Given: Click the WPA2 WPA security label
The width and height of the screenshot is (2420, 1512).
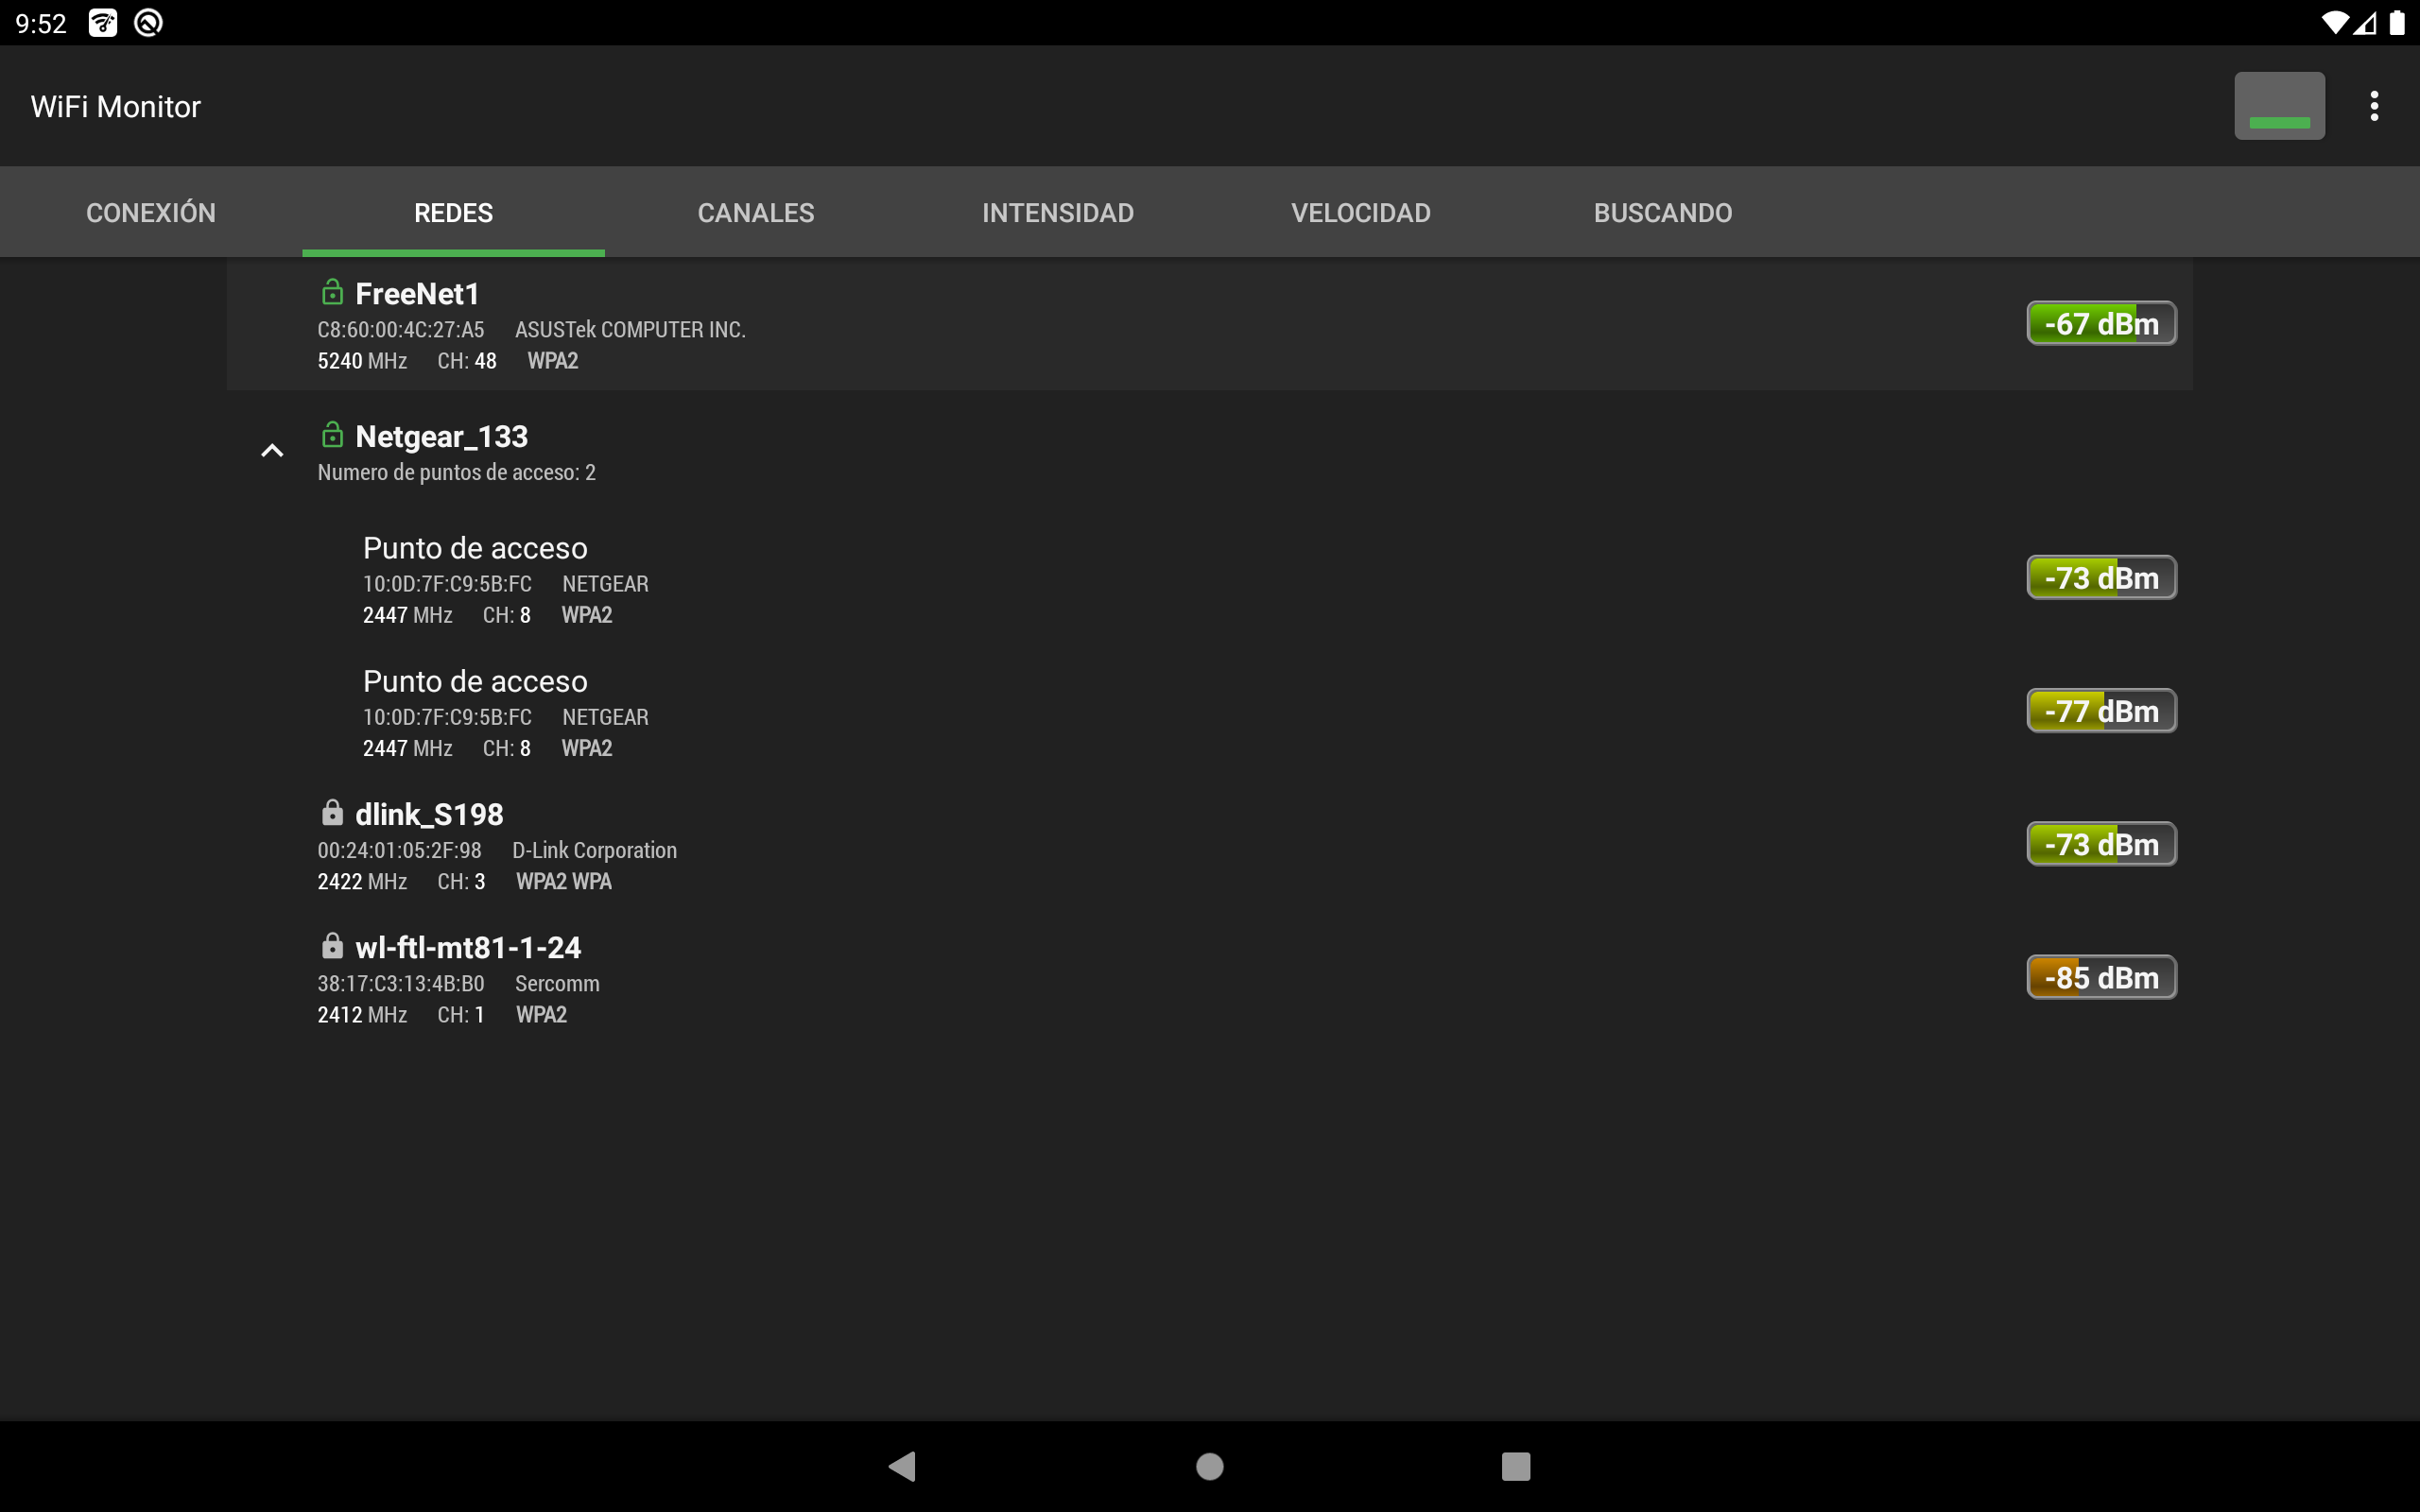Looking at the screenshot, I should click(x=563, y=881).
